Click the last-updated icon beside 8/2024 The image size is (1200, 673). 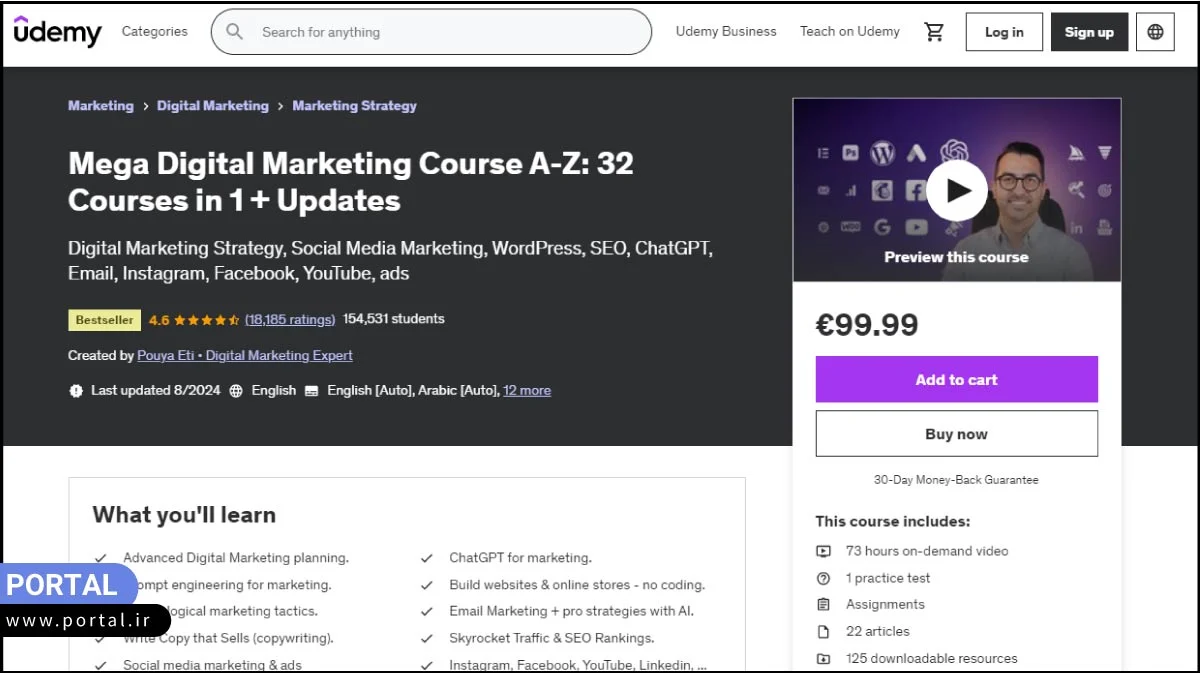(77, 390)
